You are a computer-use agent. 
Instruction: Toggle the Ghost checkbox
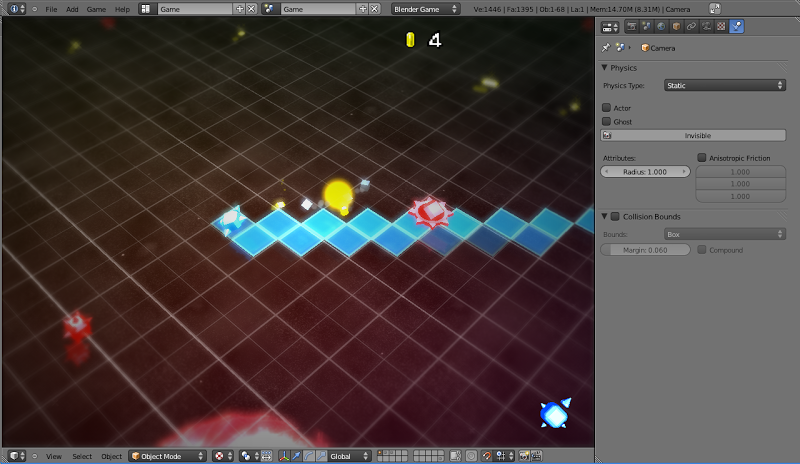606,122
